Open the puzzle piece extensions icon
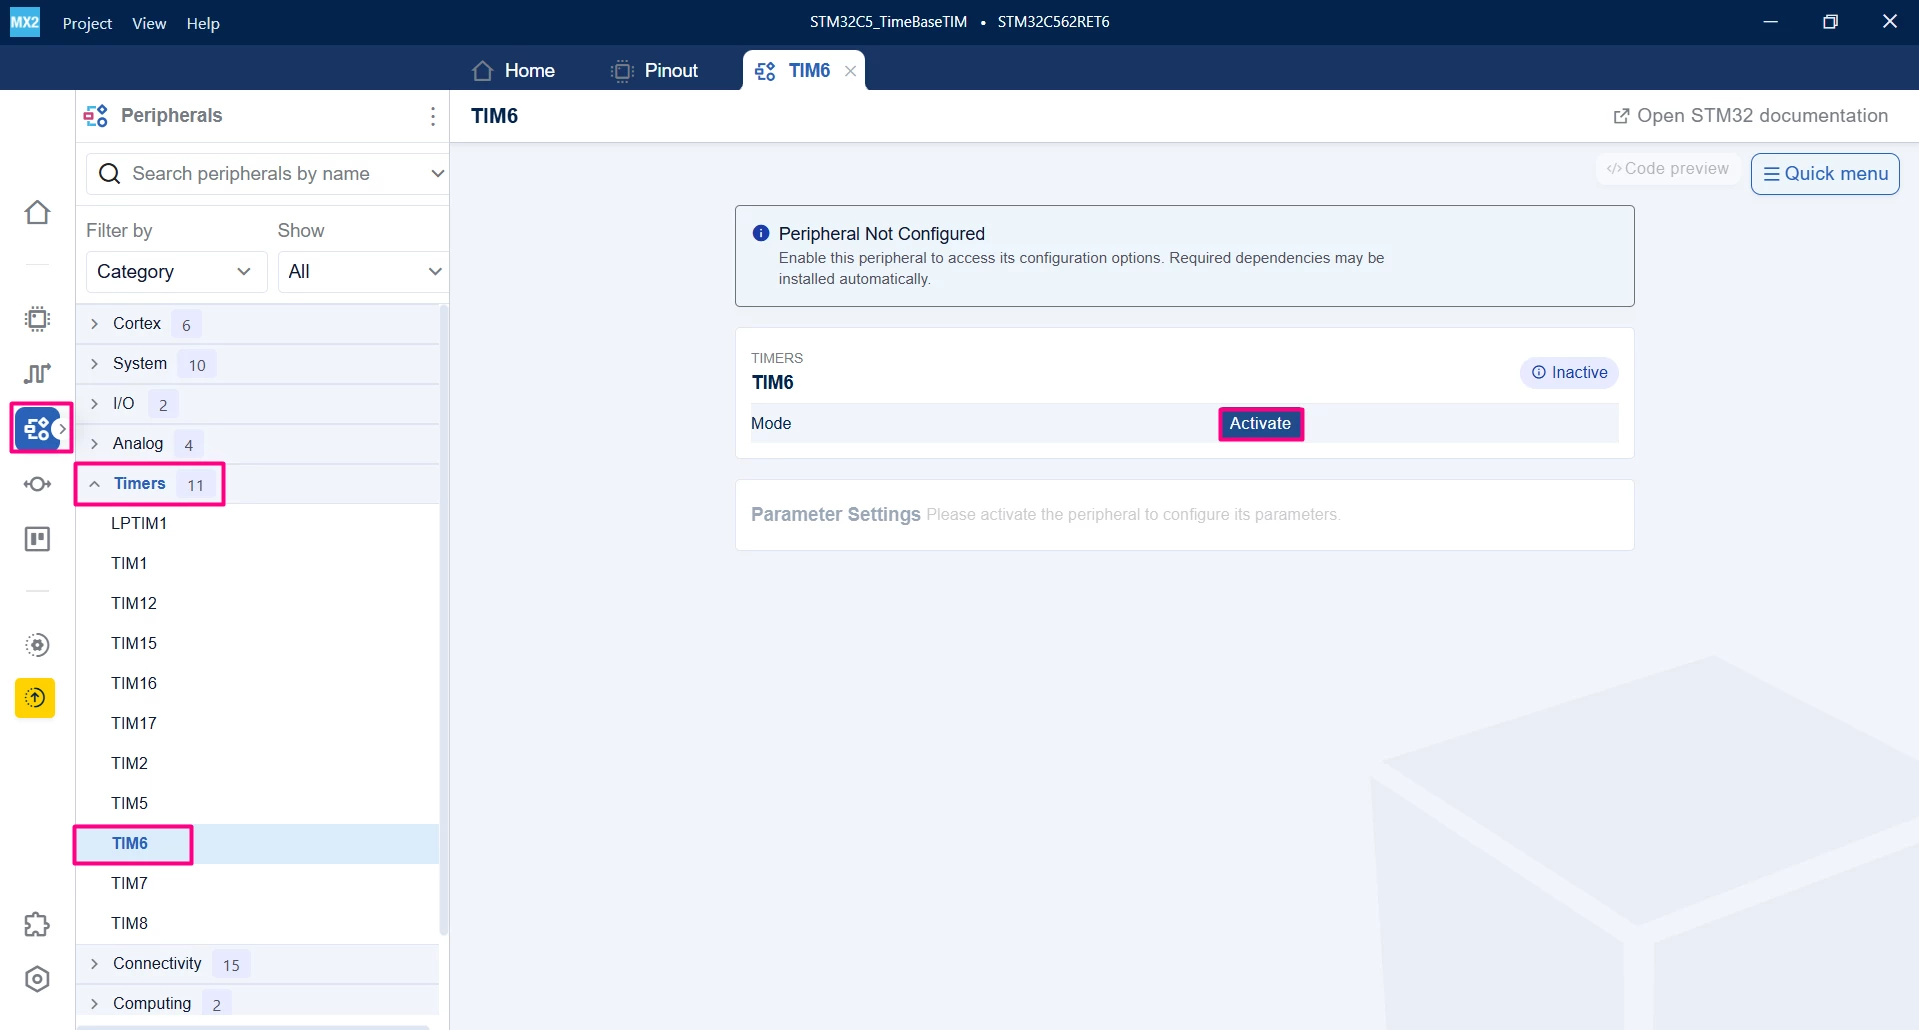Screen dimensions: 1919x1030 (37, 924)
